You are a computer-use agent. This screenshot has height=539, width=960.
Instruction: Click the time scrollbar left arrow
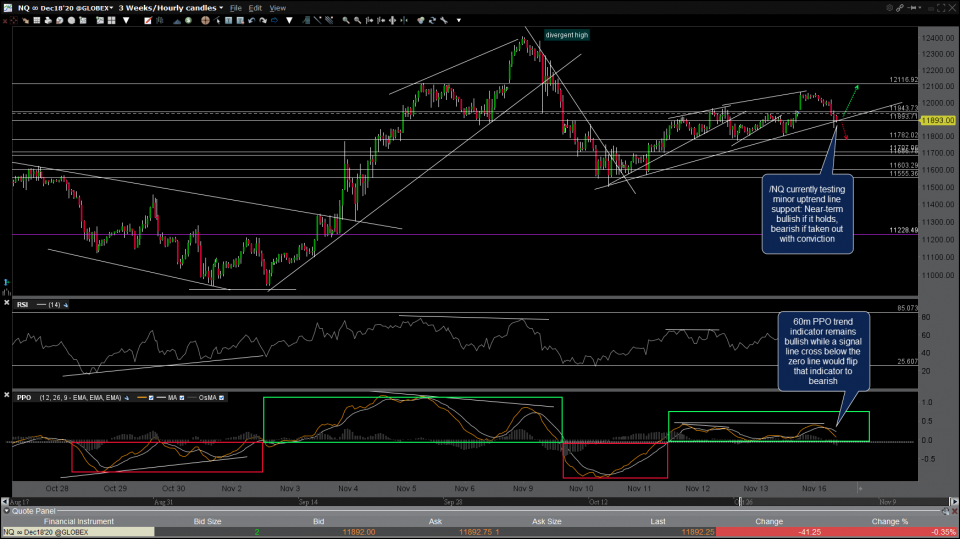(5, 502)
